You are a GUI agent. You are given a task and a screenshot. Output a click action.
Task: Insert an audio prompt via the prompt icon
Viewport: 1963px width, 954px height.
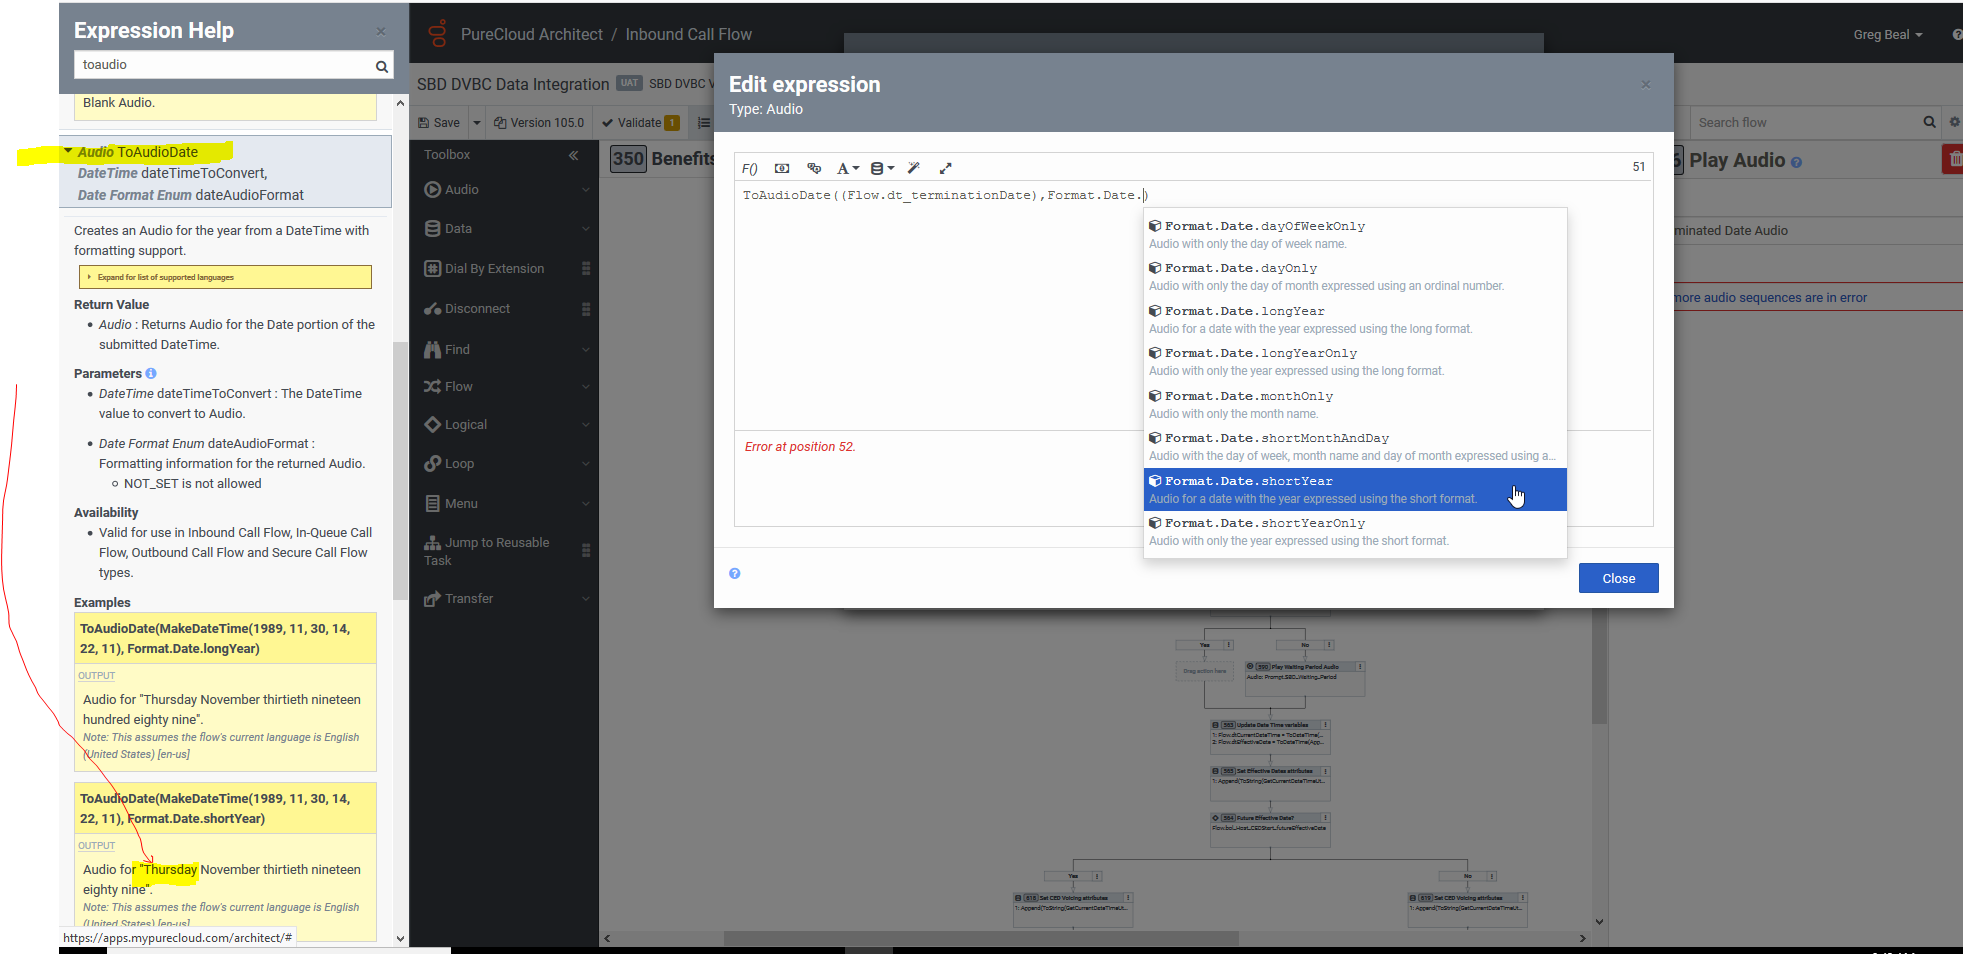(x=782, y=168)
